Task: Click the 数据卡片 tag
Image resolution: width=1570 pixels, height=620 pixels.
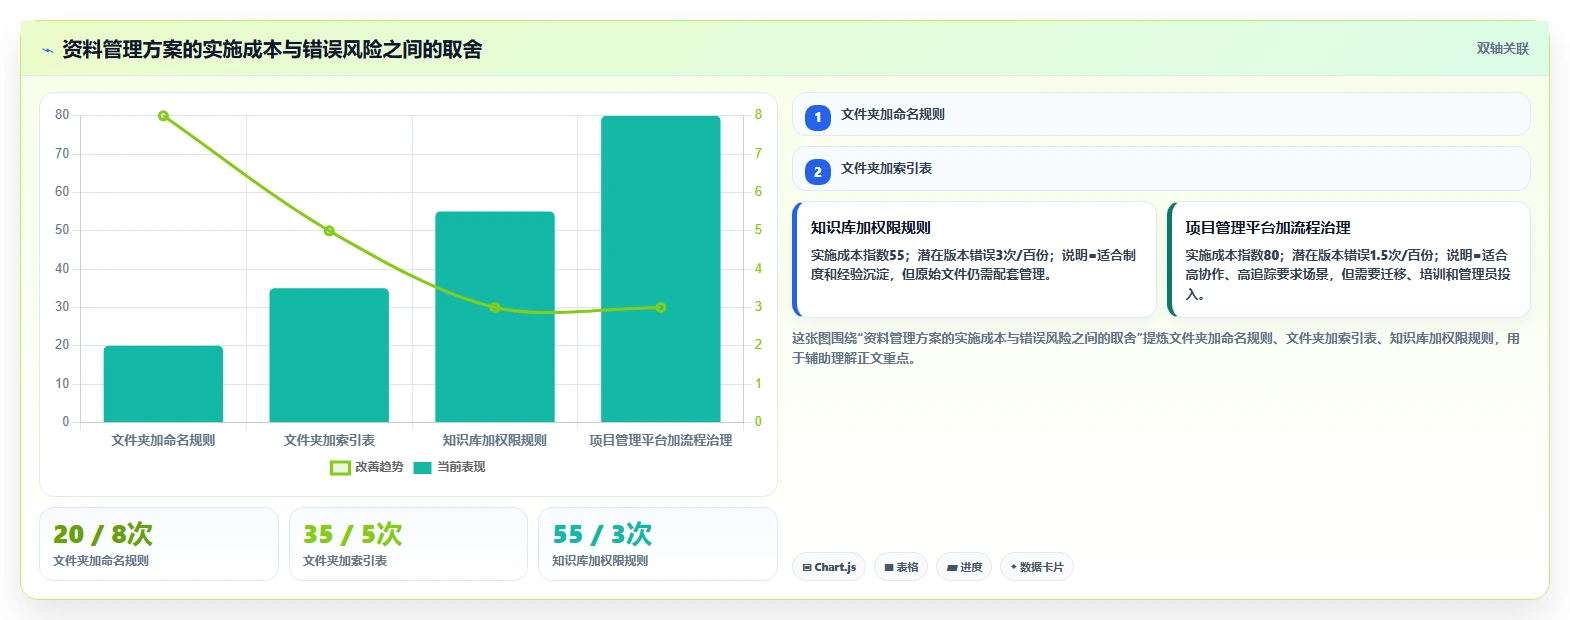Action: [1037, 567]
